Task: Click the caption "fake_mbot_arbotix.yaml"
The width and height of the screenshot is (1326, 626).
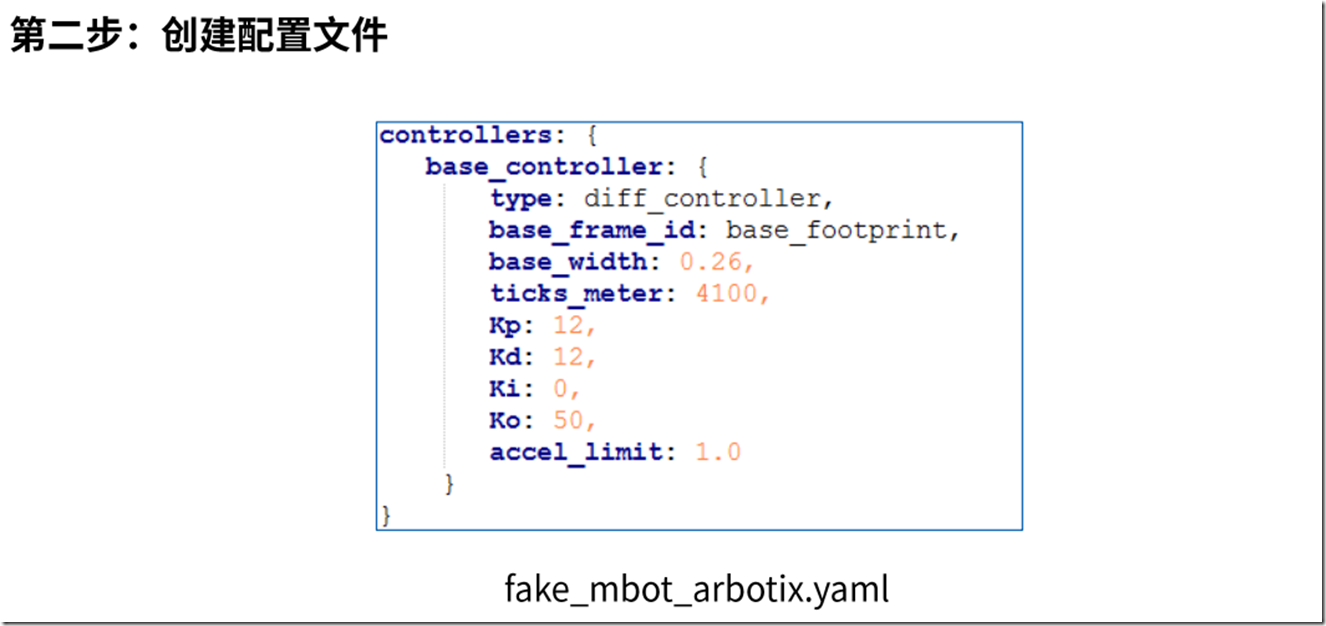Action: tap(696, 589)
